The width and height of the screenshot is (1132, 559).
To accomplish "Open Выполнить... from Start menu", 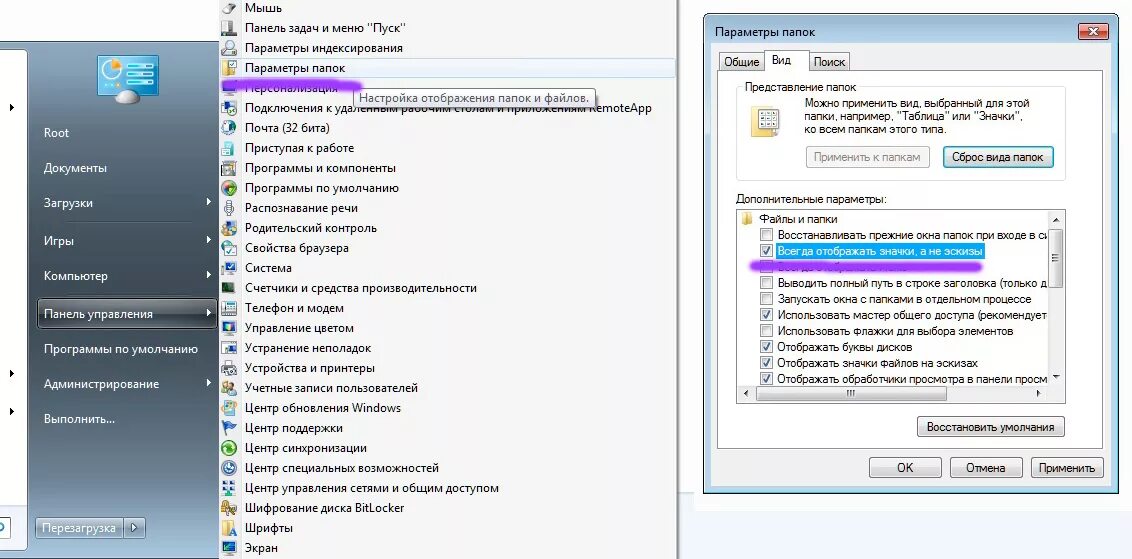I will point(79,418).
